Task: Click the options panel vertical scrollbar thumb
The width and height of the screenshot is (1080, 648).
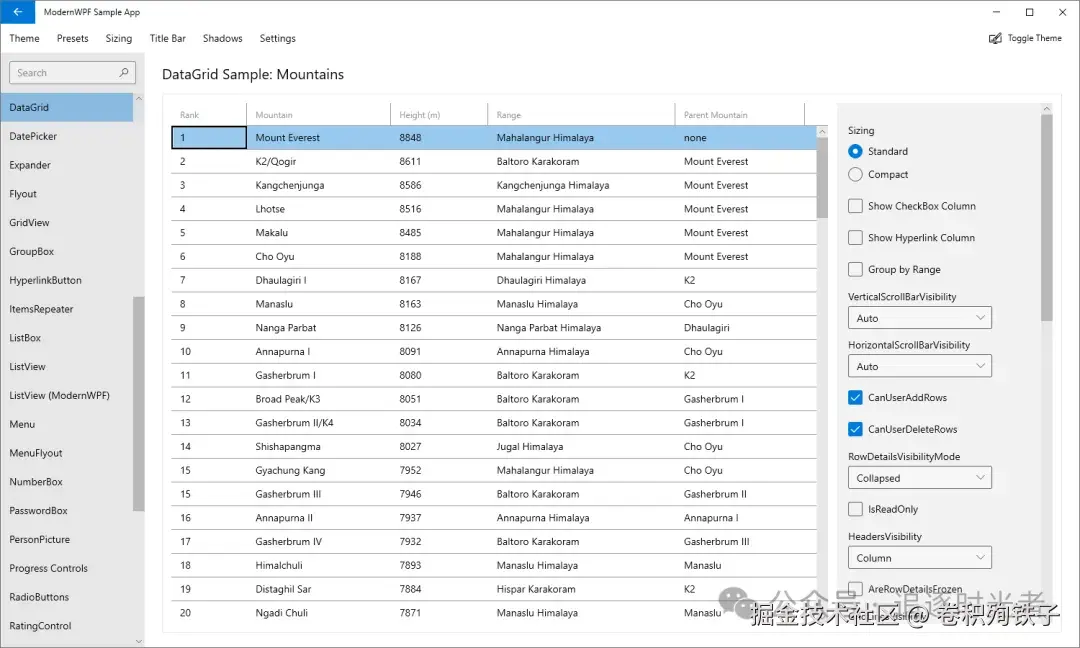Action: [x=1046, y=217]
